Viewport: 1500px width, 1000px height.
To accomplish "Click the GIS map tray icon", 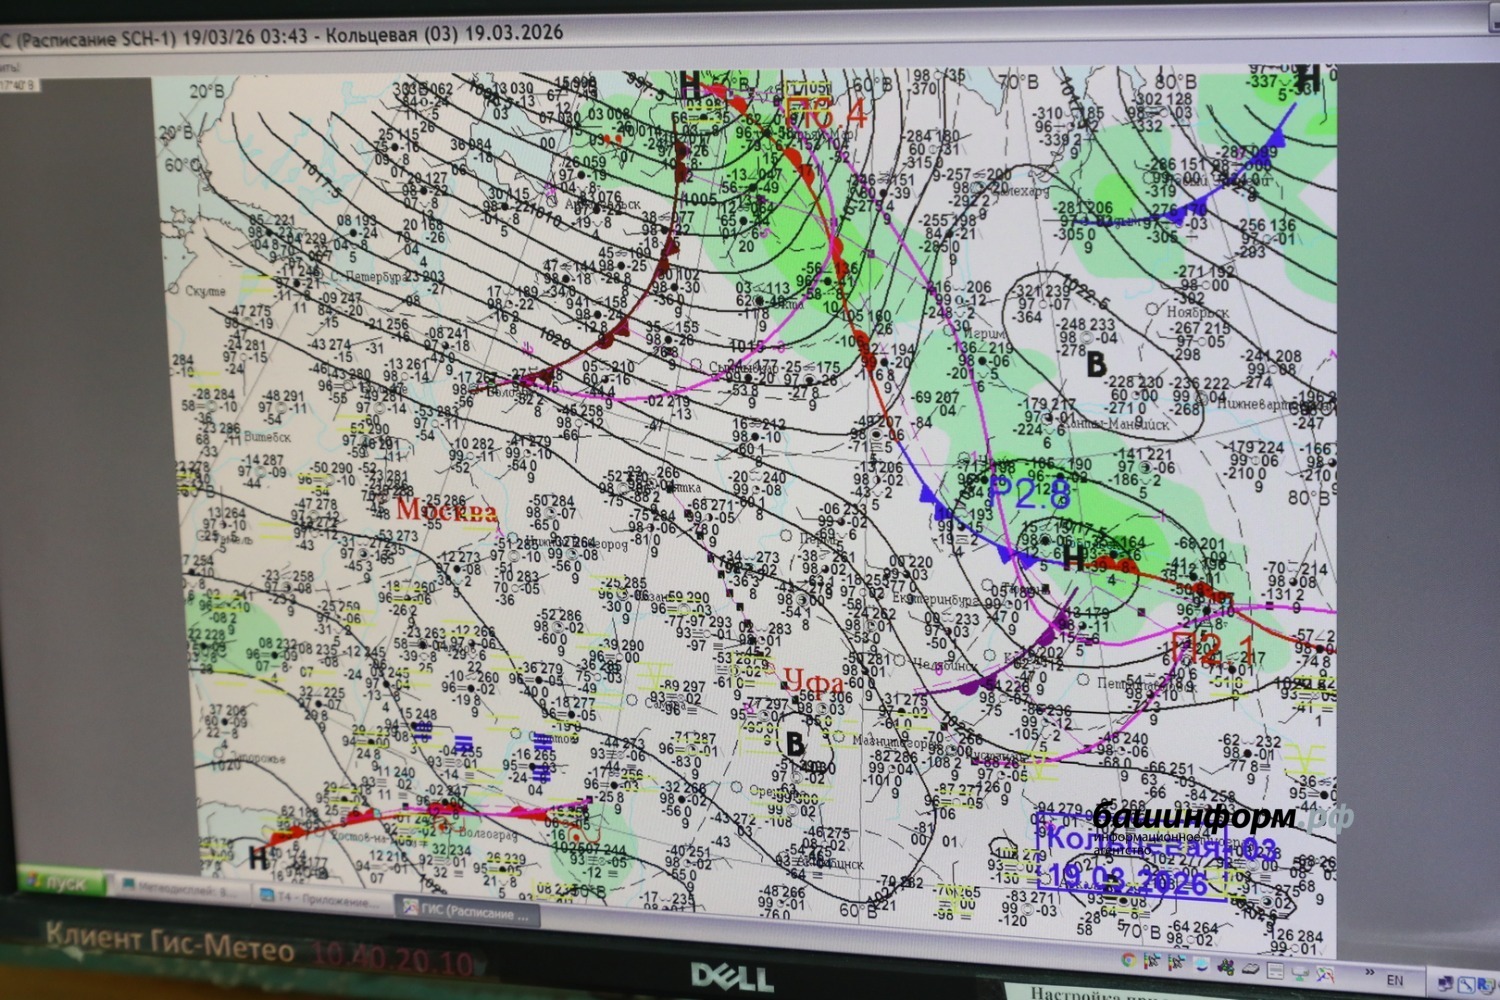I will tap(1324, 973).
